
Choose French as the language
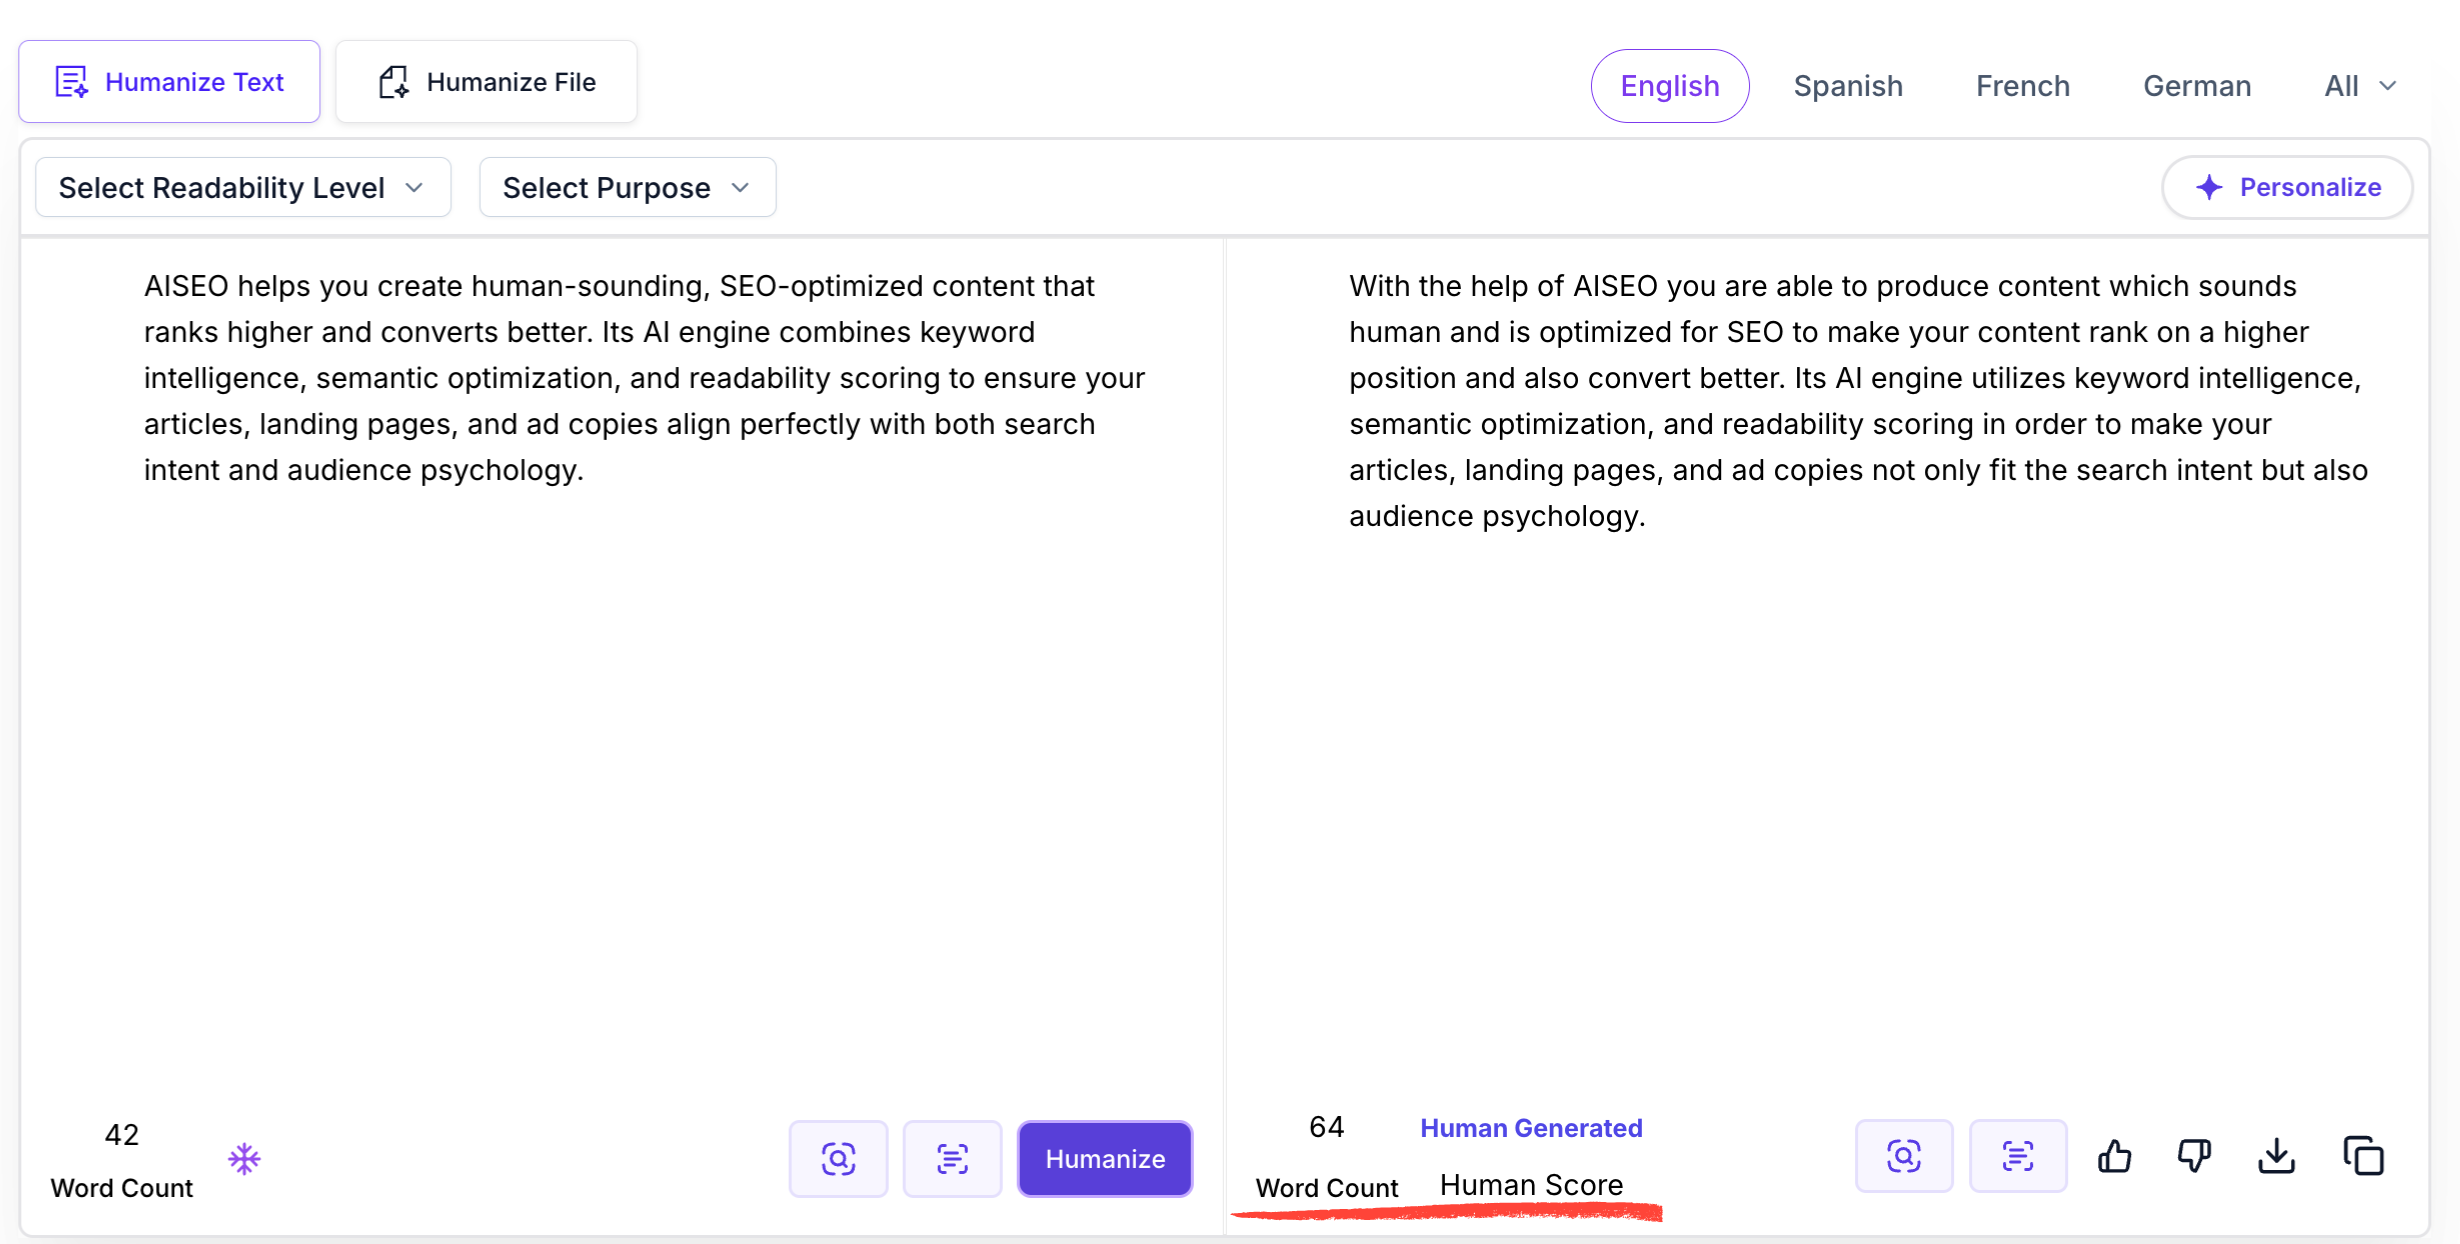pos(2022,86)
